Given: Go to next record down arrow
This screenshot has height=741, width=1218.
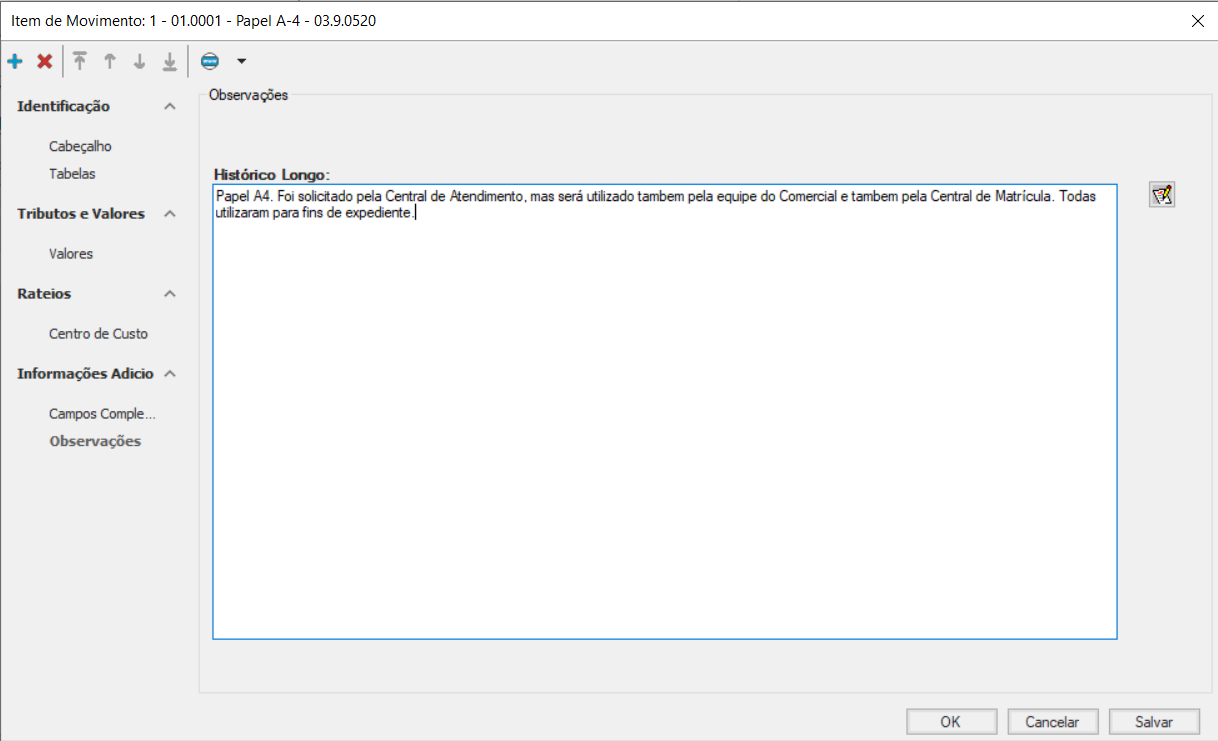Looking at the screenshot, I should coord(140,62).
